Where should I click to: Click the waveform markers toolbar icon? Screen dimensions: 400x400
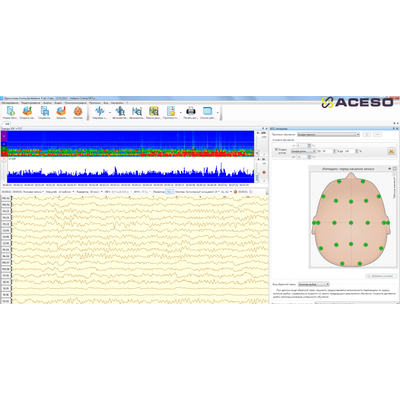(99, 111)
